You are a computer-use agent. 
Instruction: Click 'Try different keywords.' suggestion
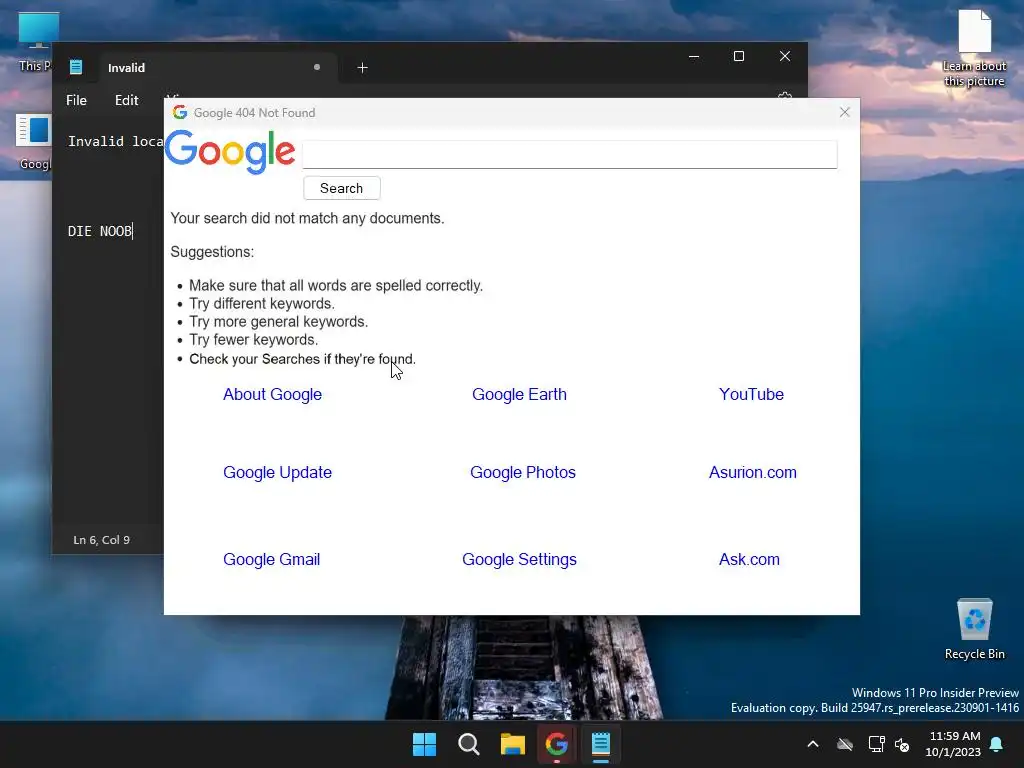point(262,304)
